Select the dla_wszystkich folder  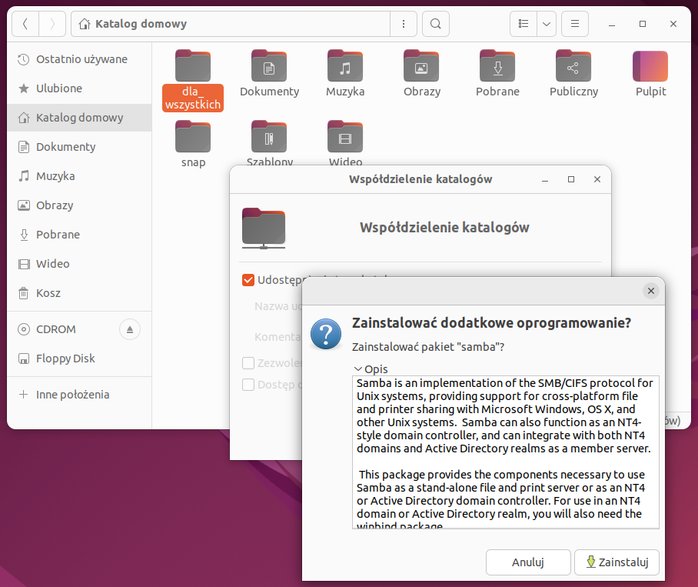coord(193,80)
